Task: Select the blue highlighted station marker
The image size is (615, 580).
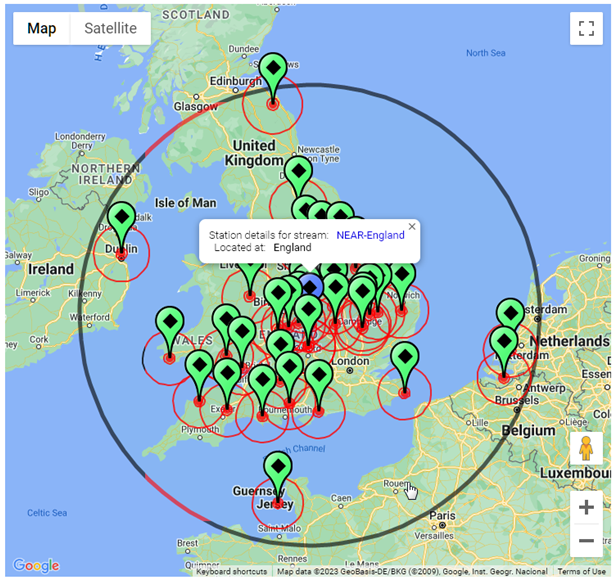Action: [311, 286]
